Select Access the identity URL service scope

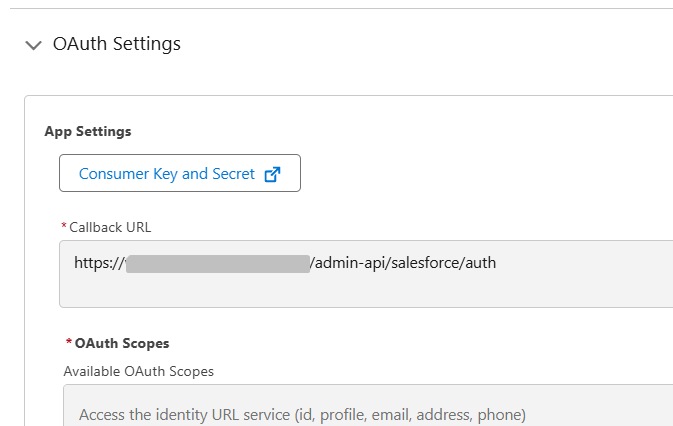click(x=301, y=414)
